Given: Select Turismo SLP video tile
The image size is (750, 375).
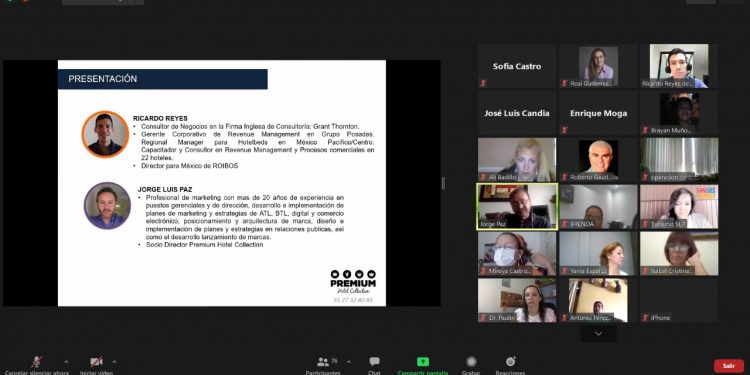Looking at the screenshot, I should 679,207.
